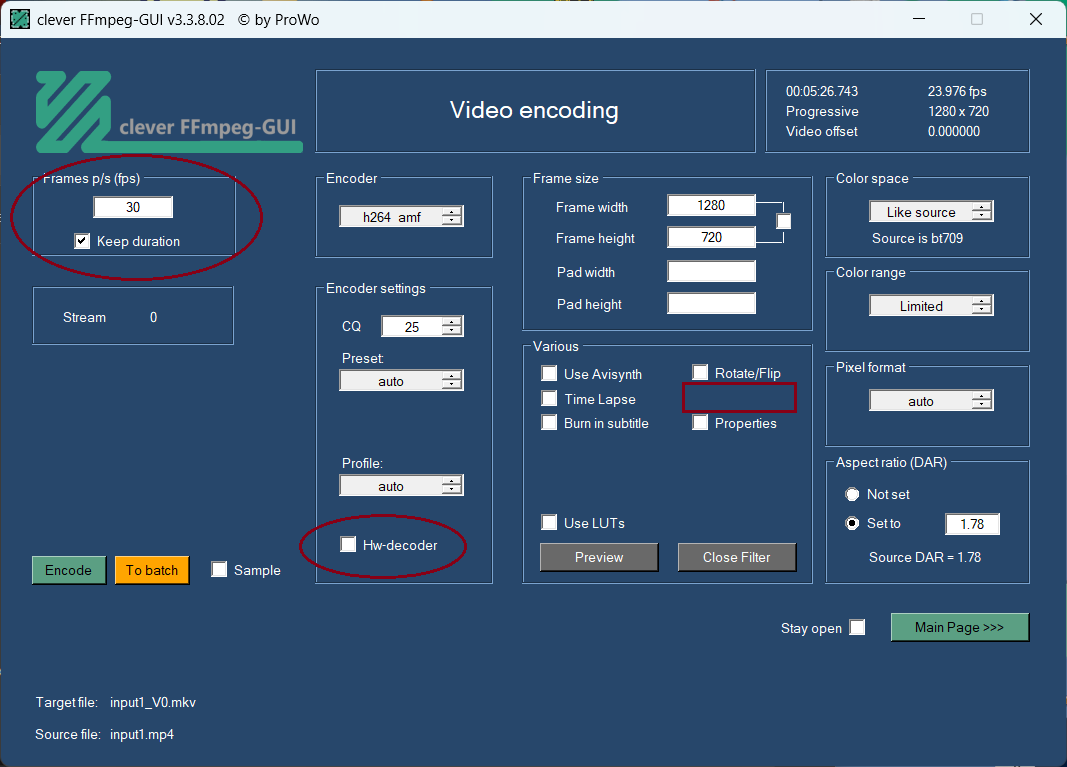Click the 23.976 fps text
Screen dimensions: 1067x767
(957, 91)
